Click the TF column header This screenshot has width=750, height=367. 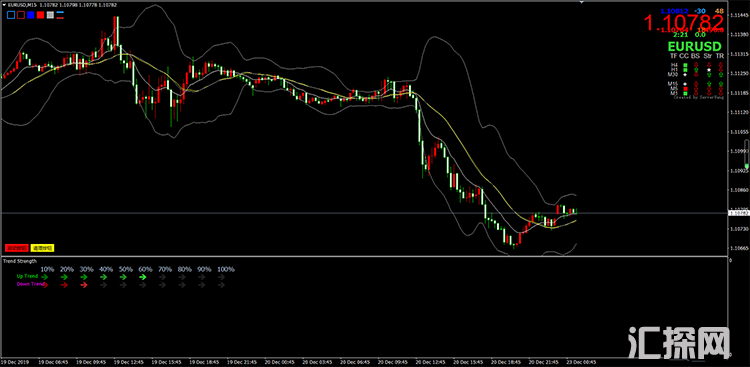(x=674, y=56)
